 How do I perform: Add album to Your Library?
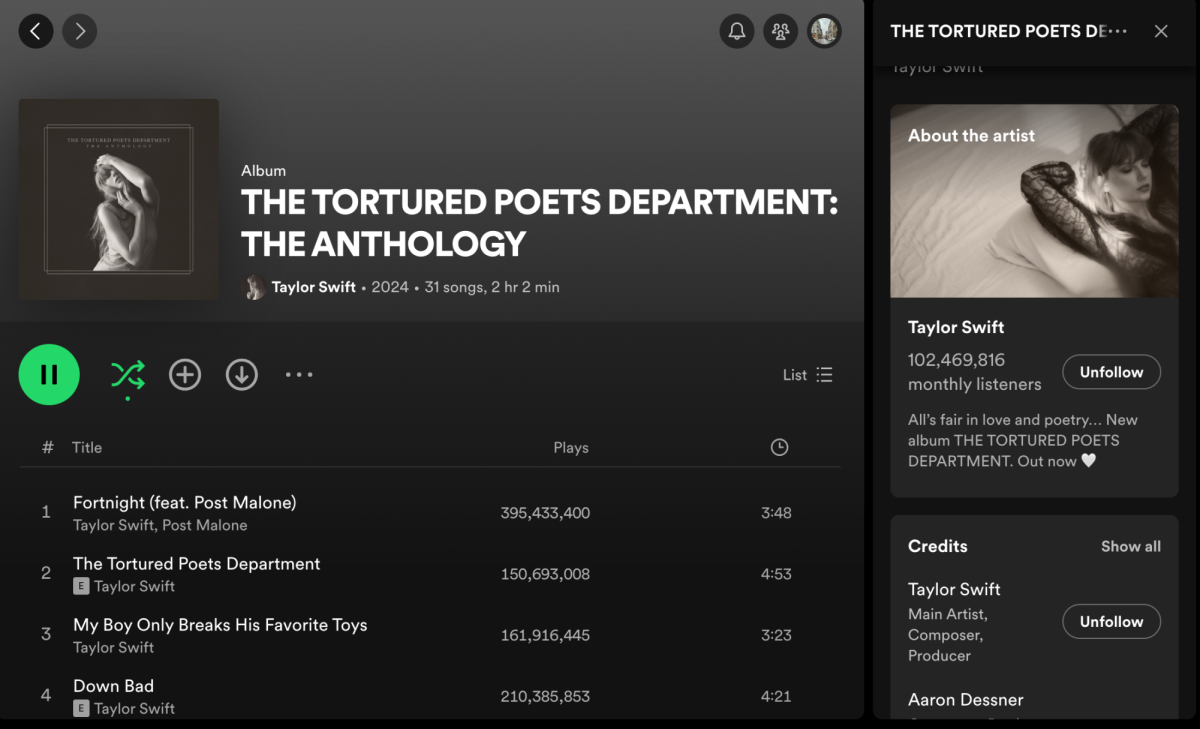pos(185,375)
